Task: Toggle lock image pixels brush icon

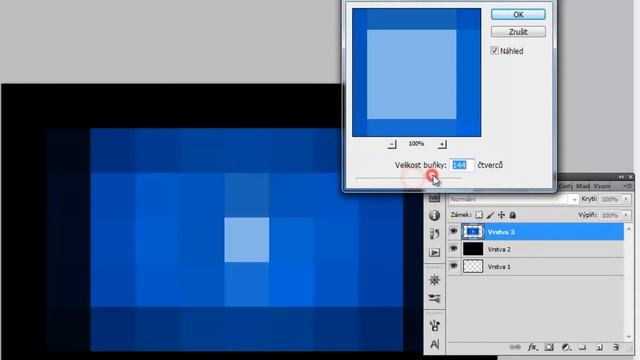Action: [490, 215]
